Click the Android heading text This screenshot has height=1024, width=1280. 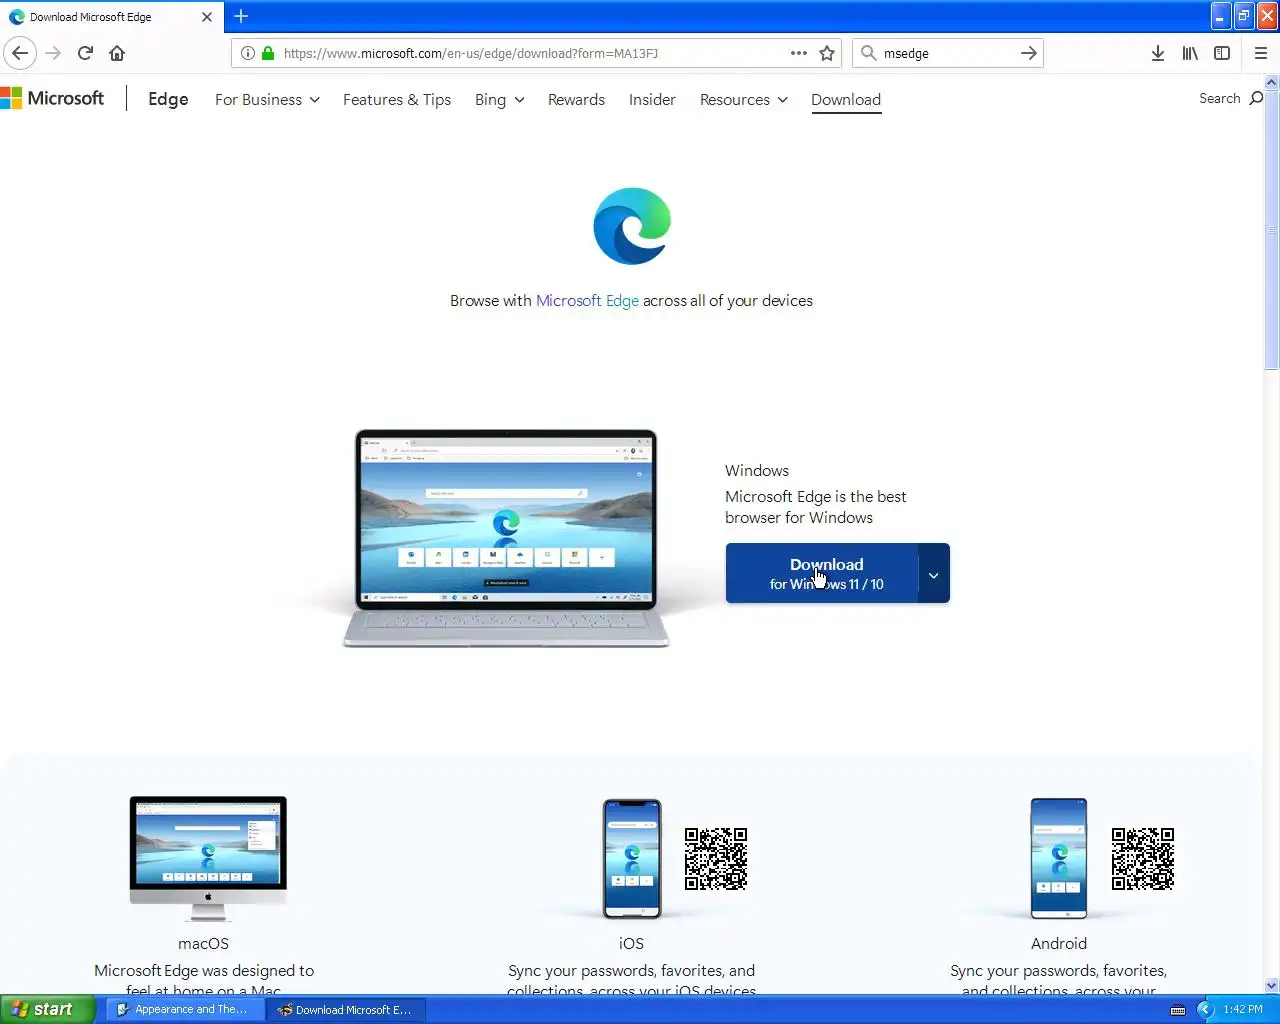pyautogui.click(x=1059, y=944)
